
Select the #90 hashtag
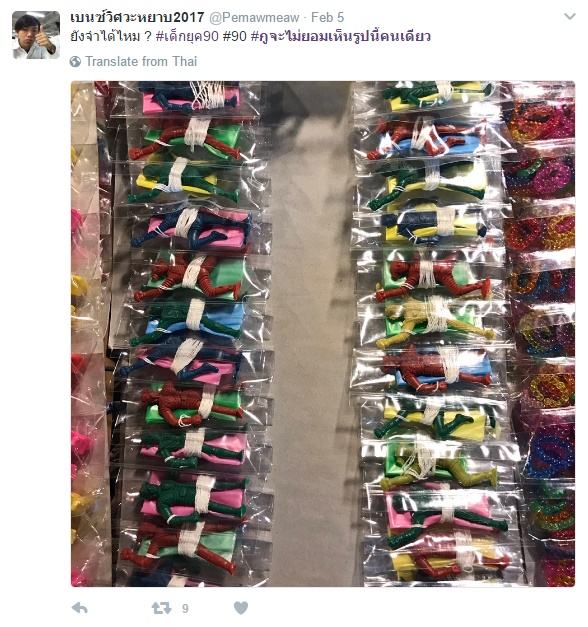click(234, 36)
